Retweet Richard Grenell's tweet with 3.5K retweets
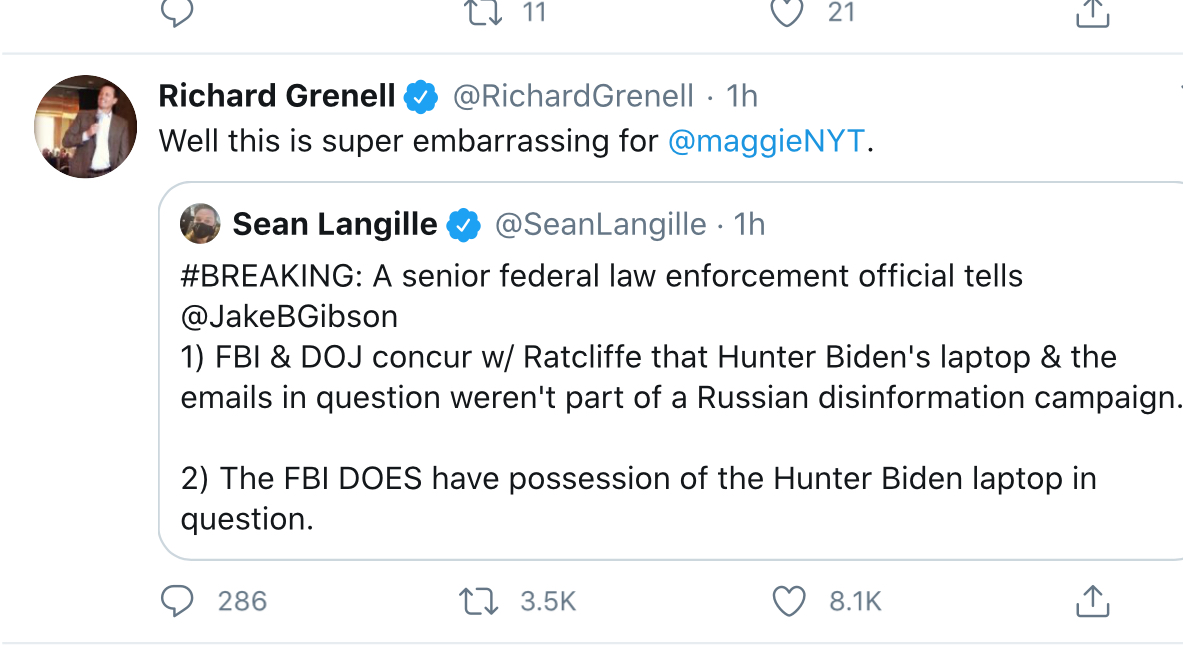This screenshot has width=1183, height=659. tap(478, 601)
